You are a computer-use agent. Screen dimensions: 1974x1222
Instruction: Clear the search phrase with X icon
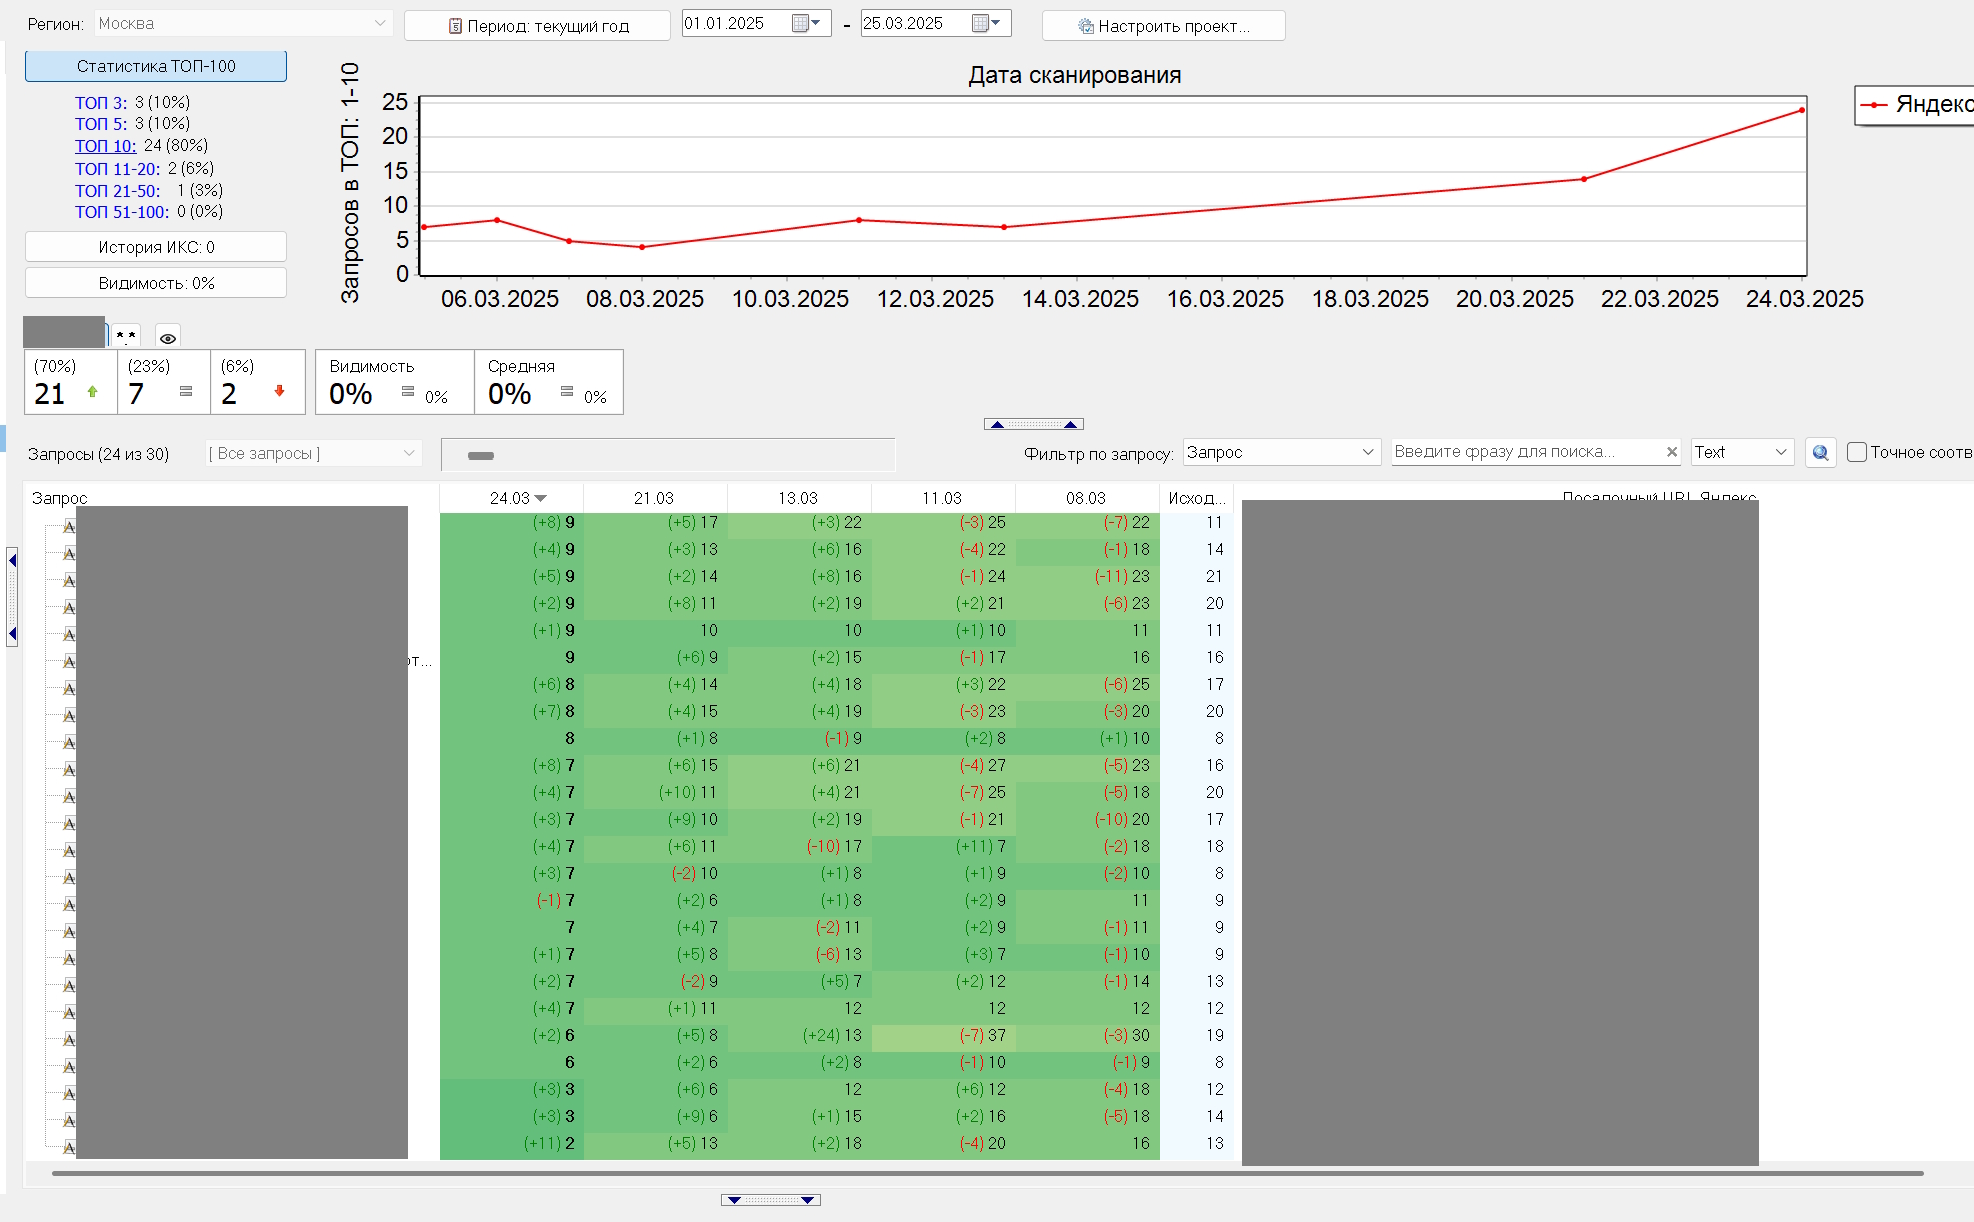coord(1671,452)
